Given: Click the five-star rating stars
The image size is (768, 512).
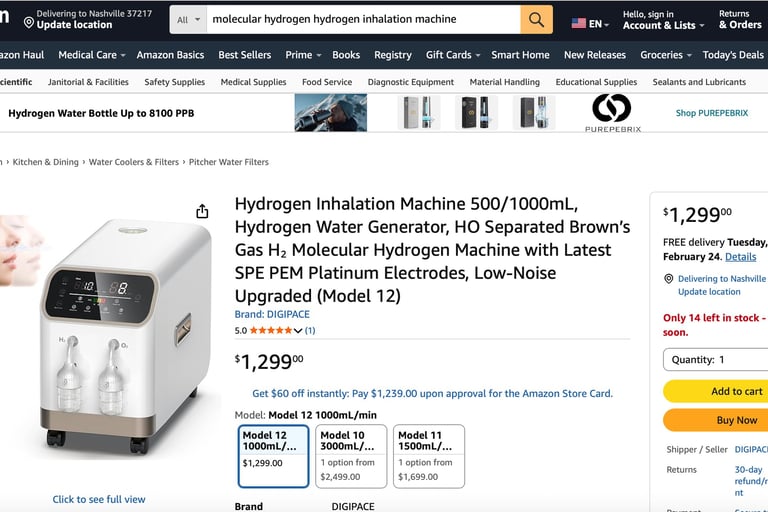Looking at the screenshot, I should (x=271, y=330).
